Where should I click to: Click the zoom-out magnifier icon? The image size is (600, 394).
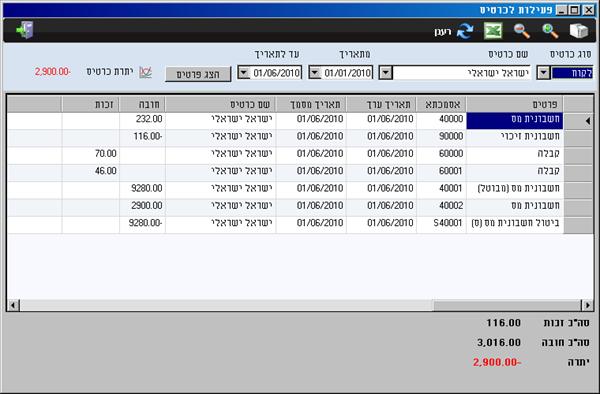pos(522,31)
